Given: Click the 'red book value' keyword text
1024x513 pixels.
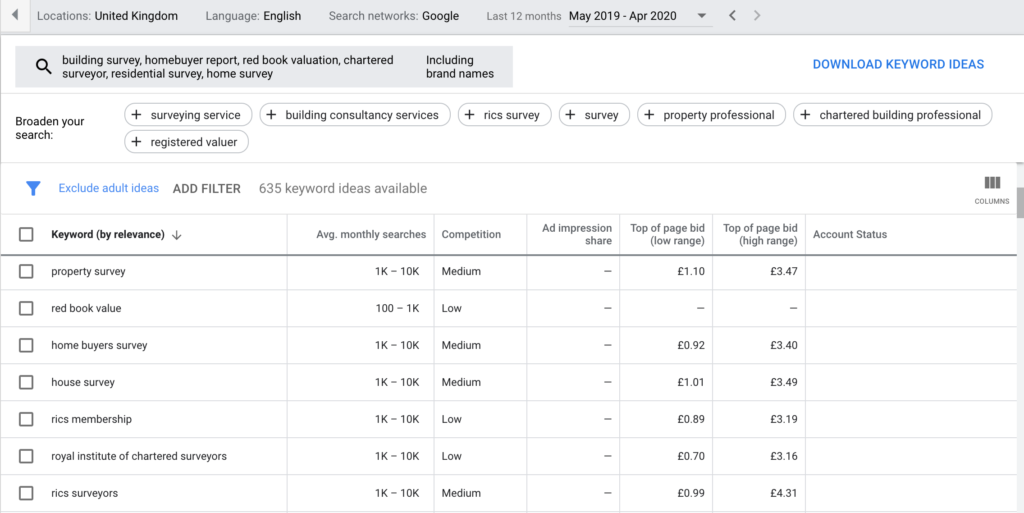Looking at the screenshot, I should (x=86, y=308).
